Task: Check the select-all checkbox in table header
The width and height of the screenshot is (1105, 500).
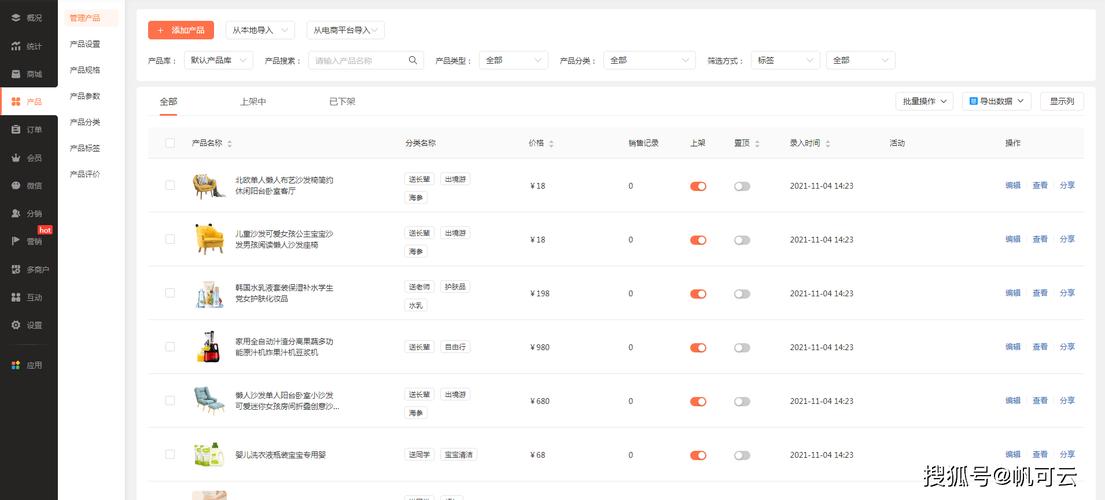Action: point(170,143)
